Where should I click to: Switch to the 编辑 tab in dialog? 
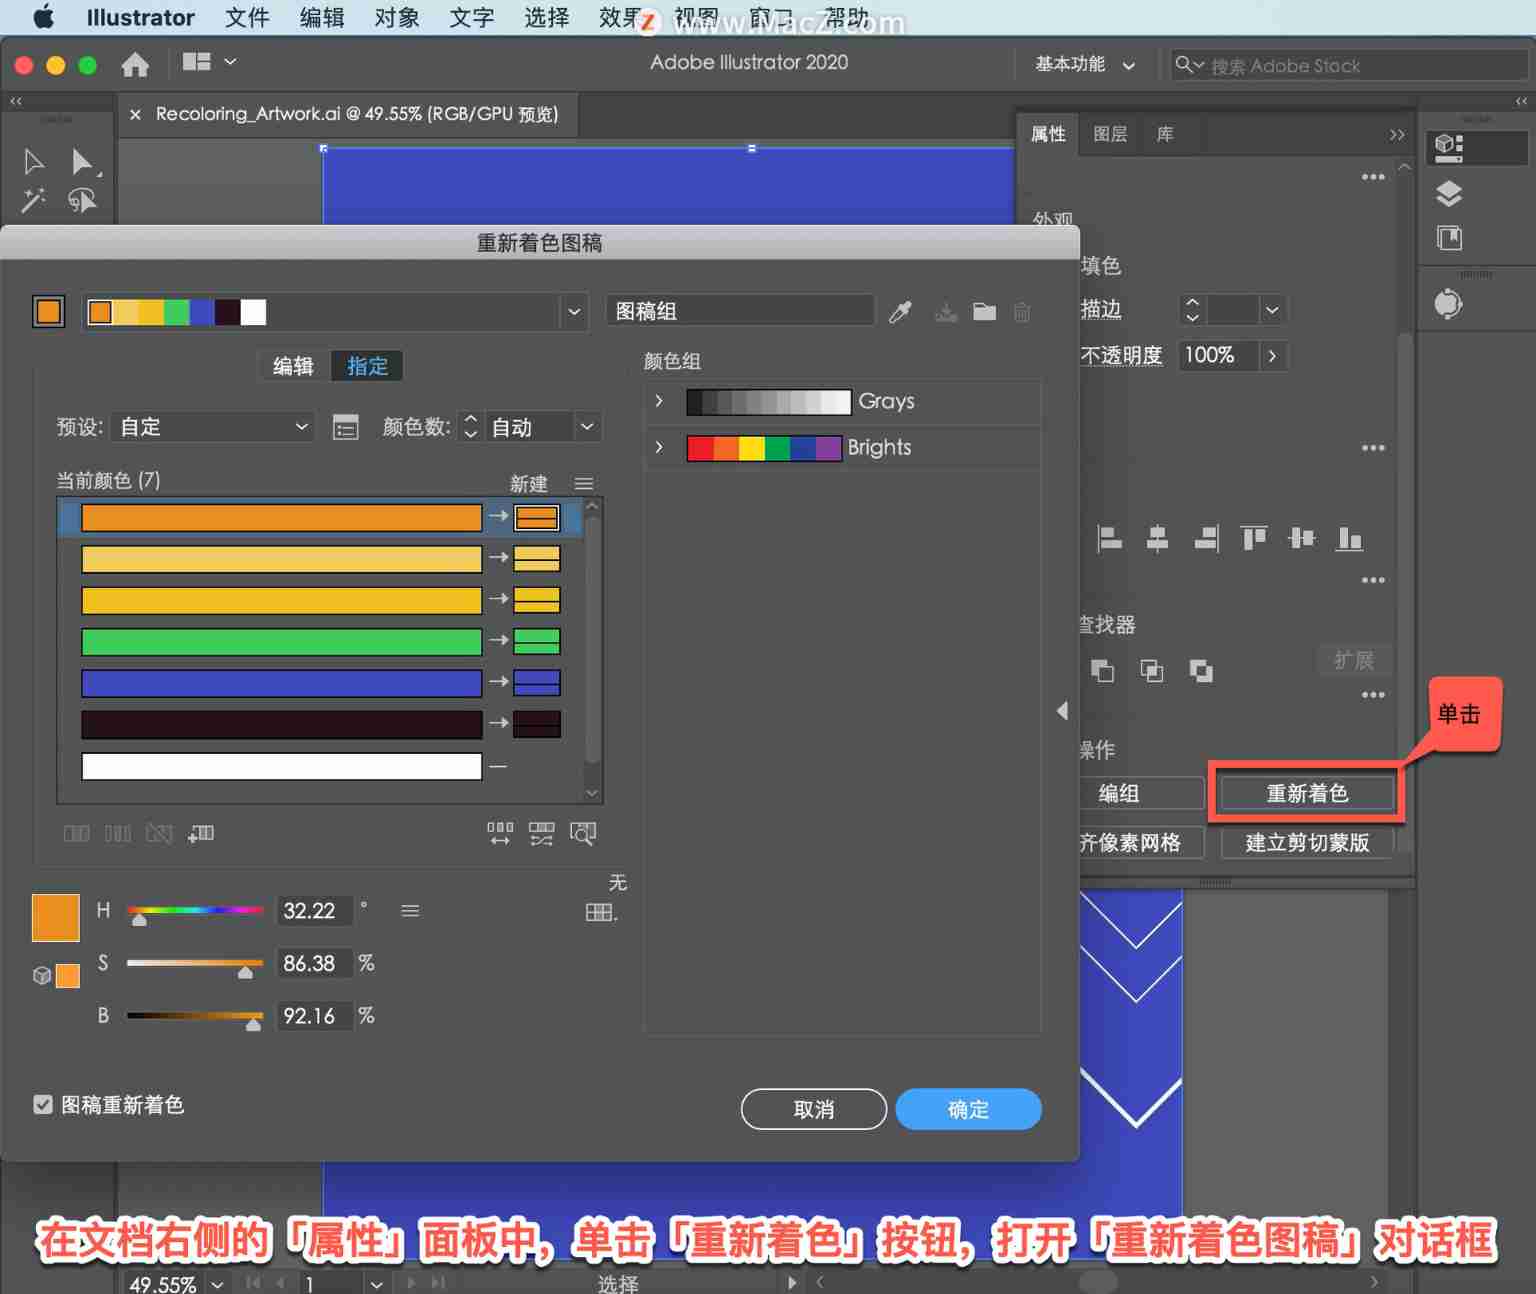[x=294, y=366]
